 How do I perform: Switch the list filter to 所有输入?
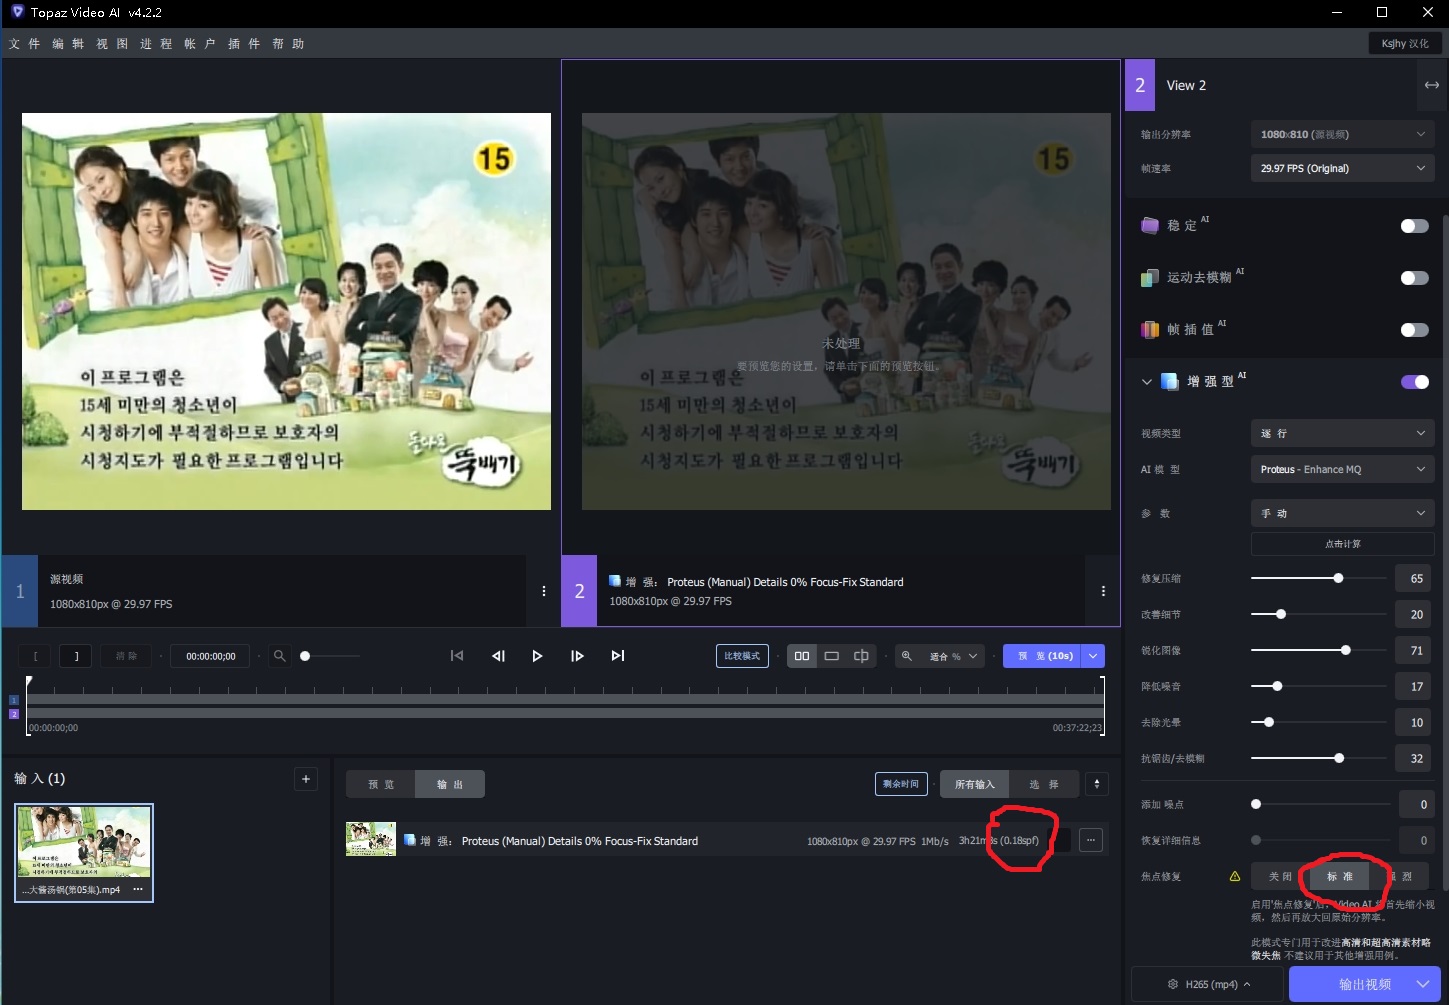point(974,784)
